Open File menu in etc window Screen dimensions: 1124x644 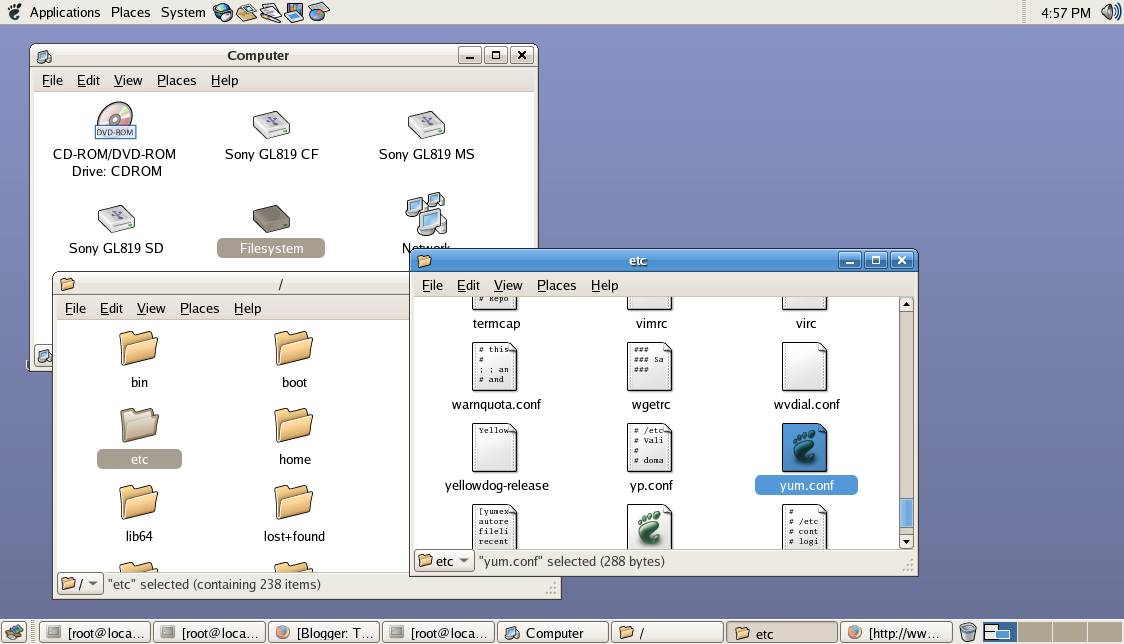pos(432,285)
